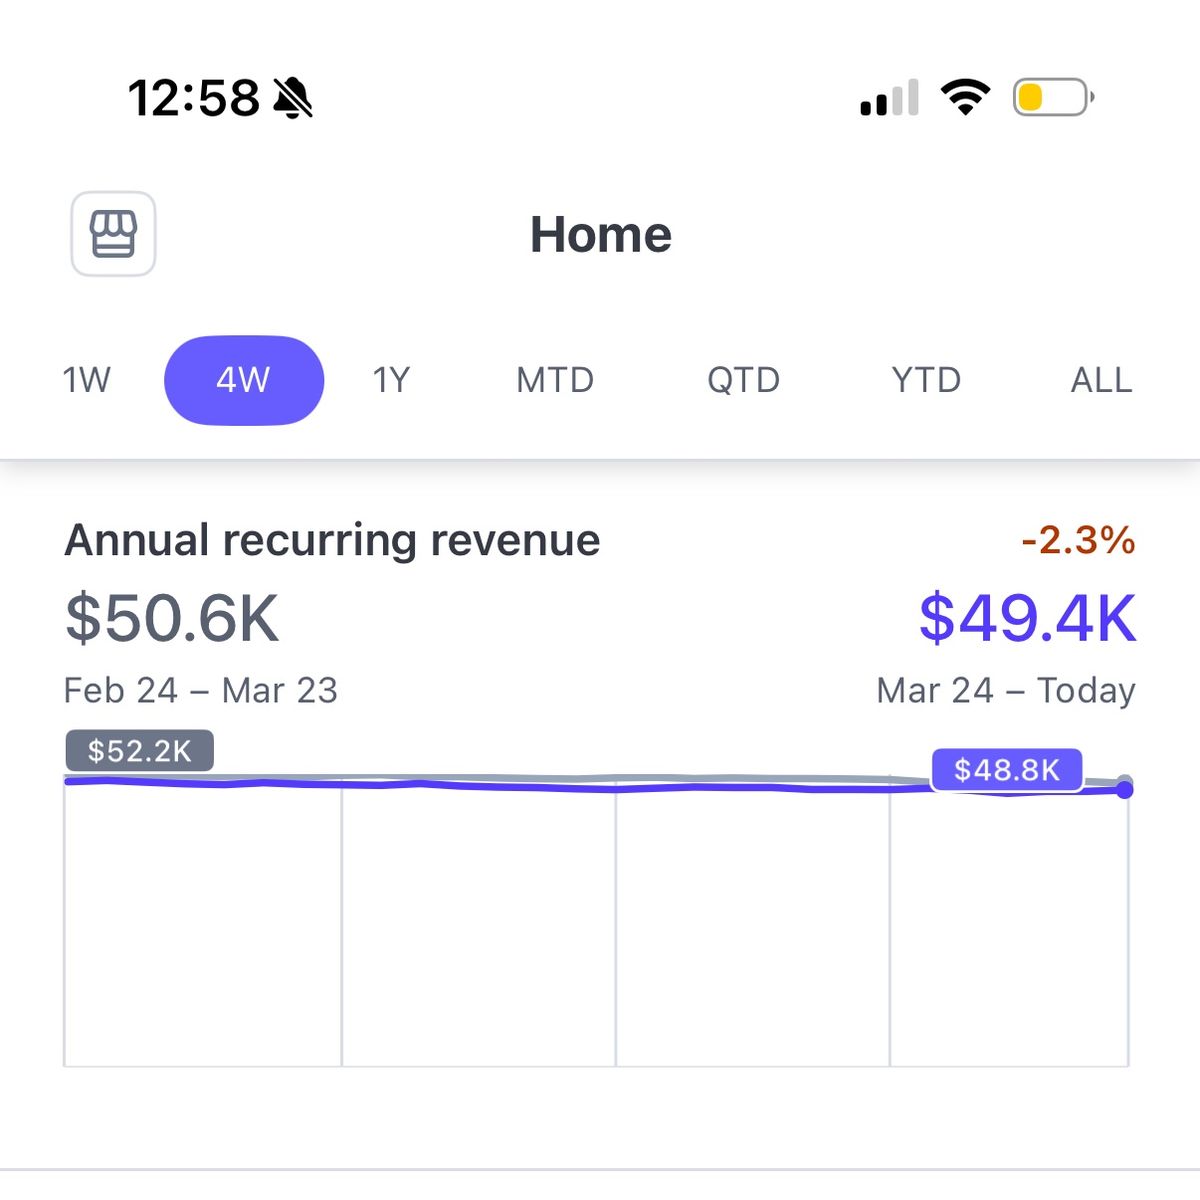The height and width of the screenshot is (1200, 1200).
Task: Tap the Home title
Action: pos(600,234)
